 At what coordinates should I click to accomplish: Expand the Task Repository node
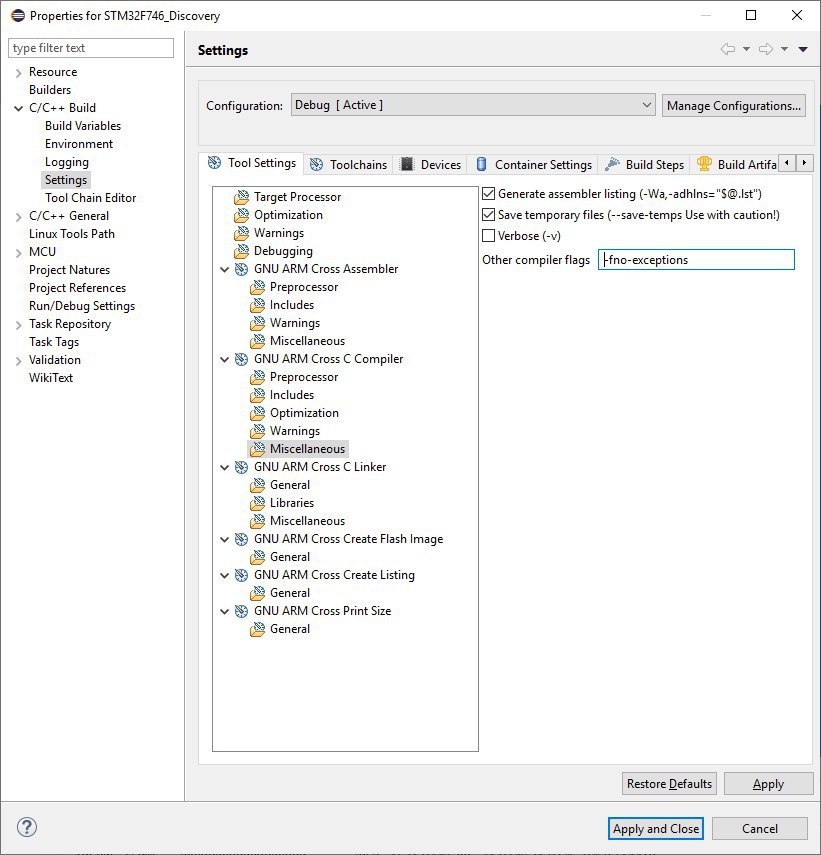pos(19,324)
